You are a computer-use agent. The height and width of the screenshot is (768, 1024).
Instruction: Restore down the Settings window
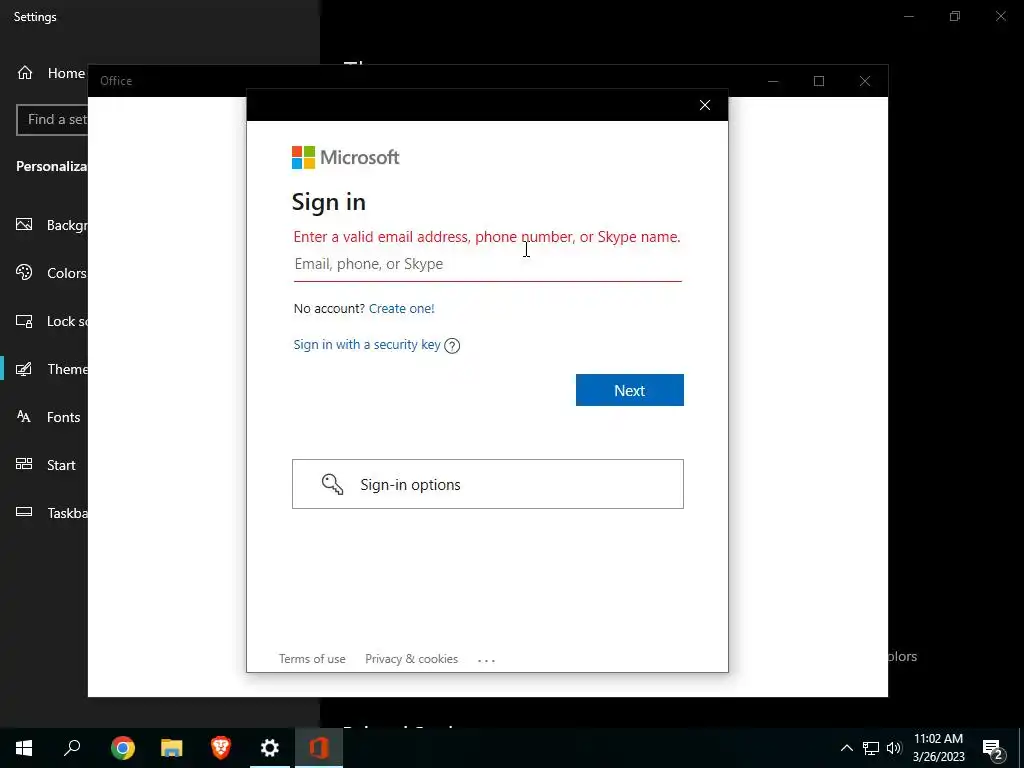955,16
